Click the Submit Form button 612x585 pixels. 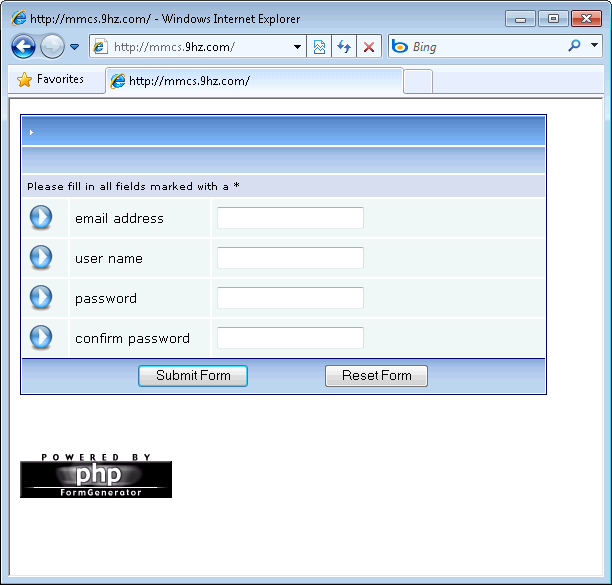tap(193, 376)
